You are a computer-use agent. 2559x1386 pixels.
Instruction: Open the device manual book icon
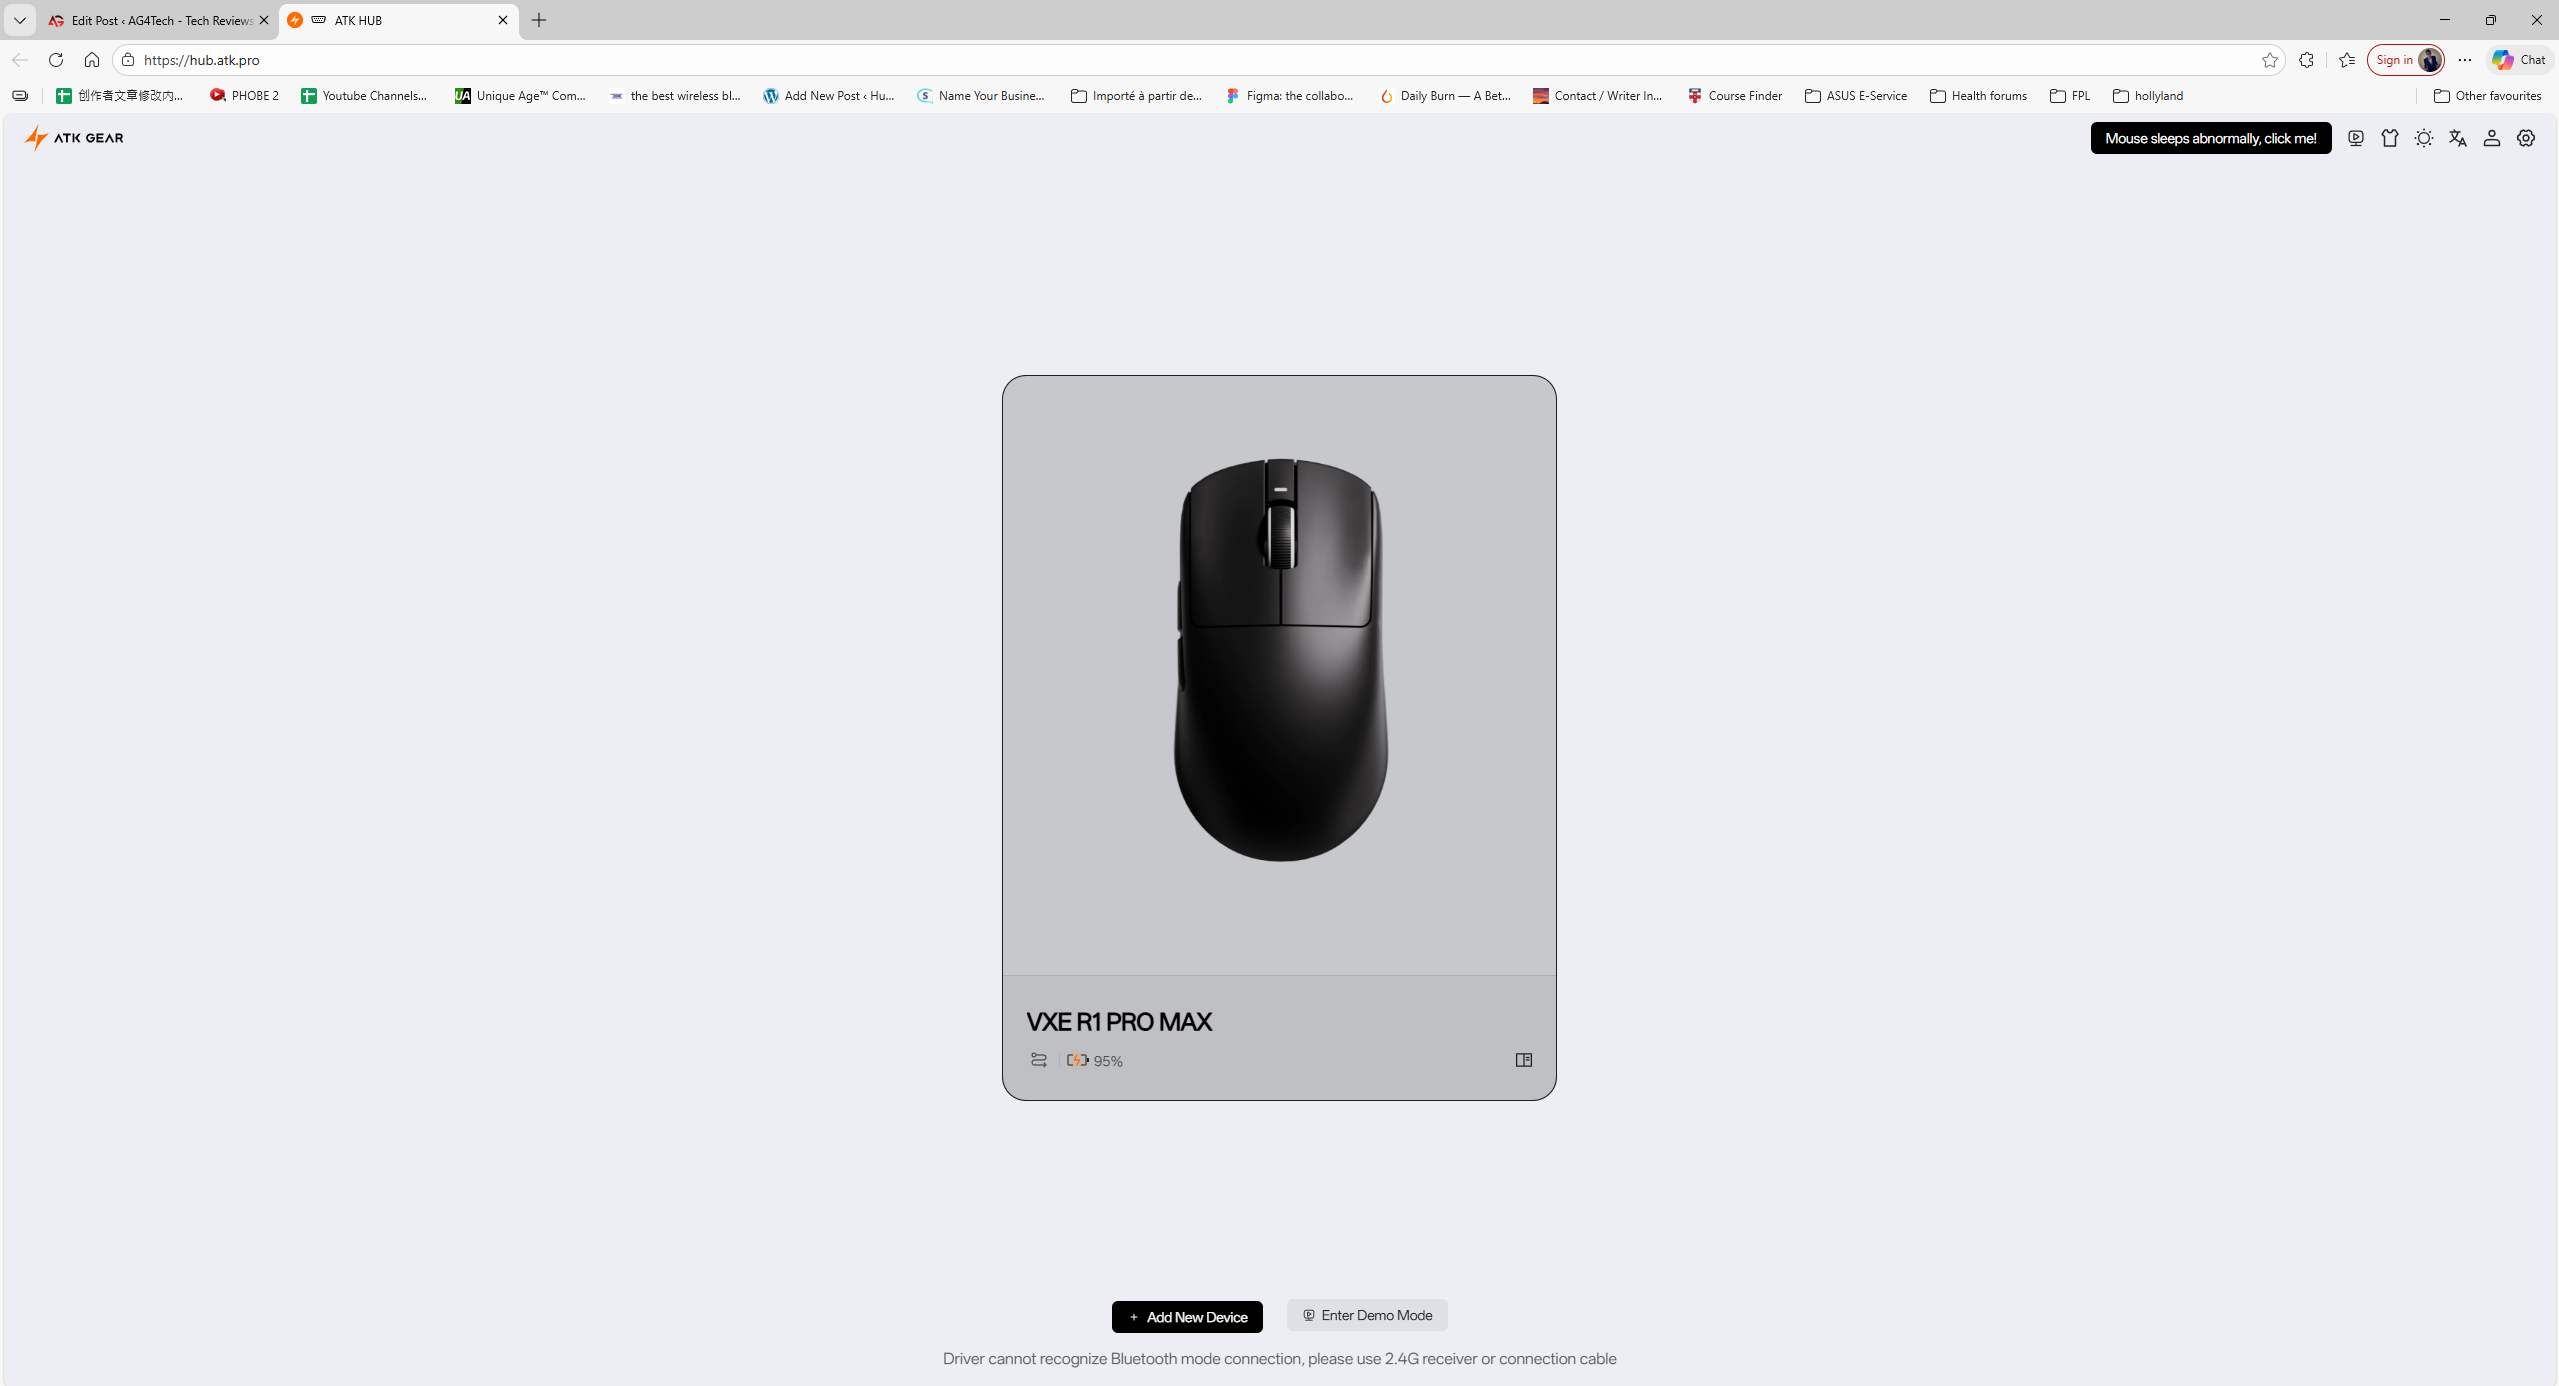point(1524,1060)
